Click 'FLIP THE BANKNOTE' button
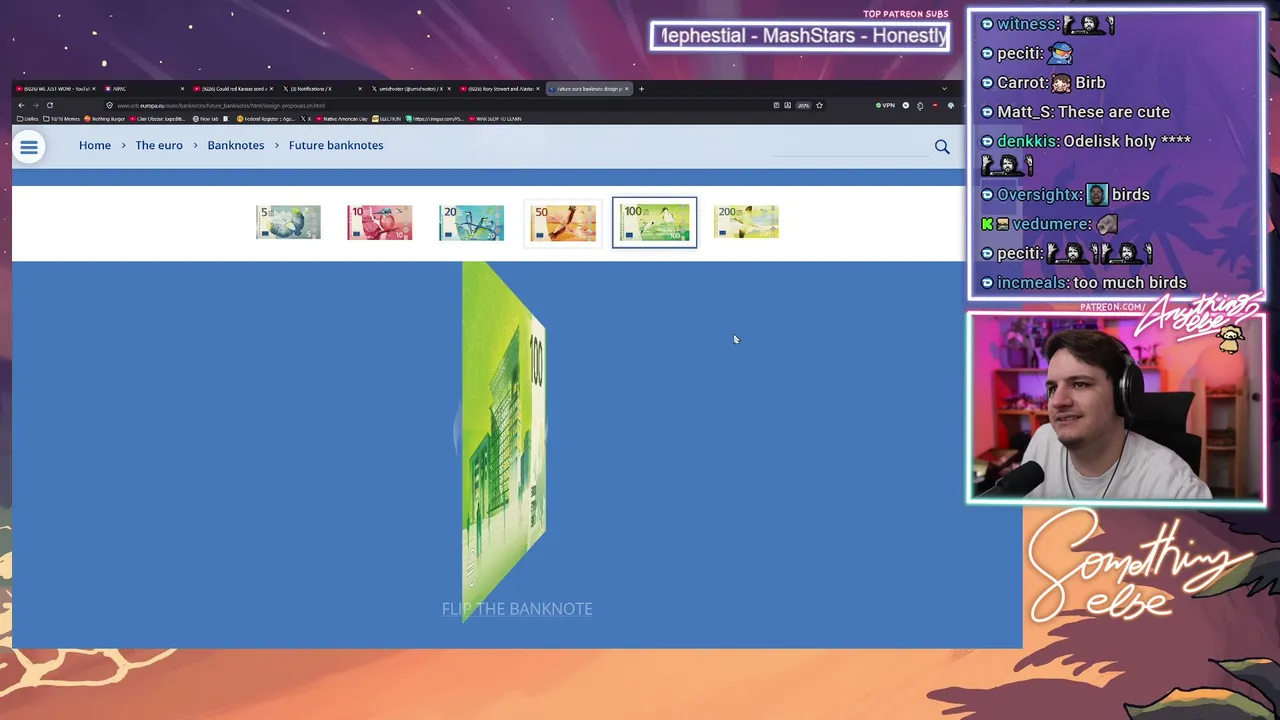1280x720 pixels. coord(517,609)
